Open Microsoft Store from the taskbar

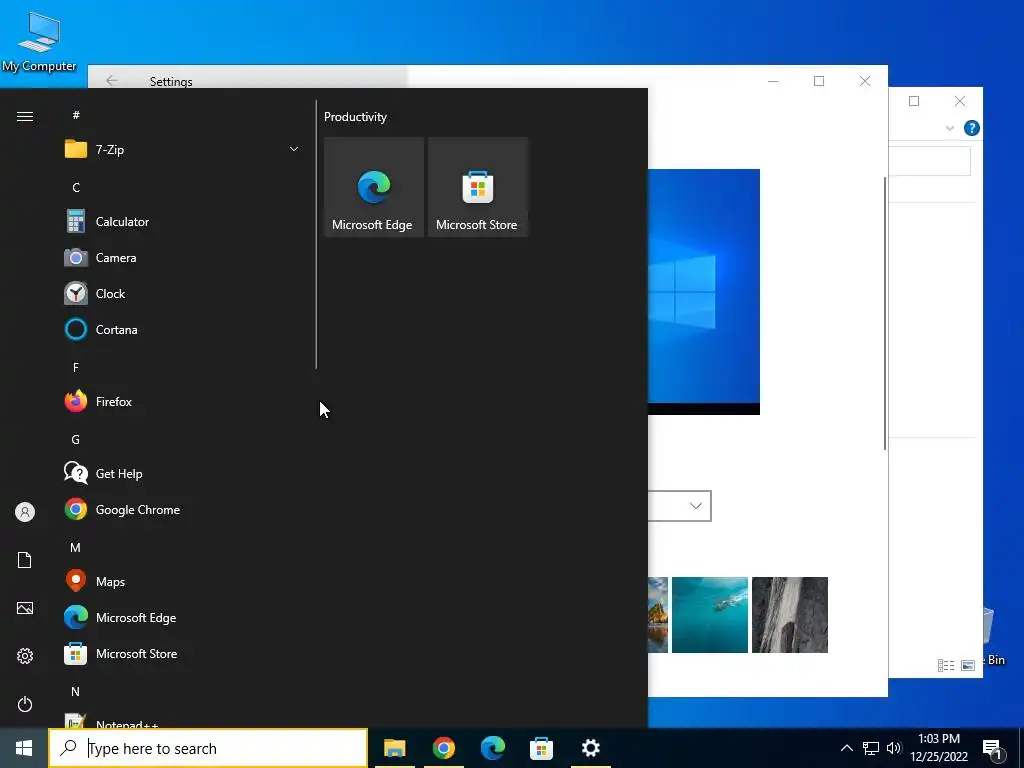[x=541, y=748]
